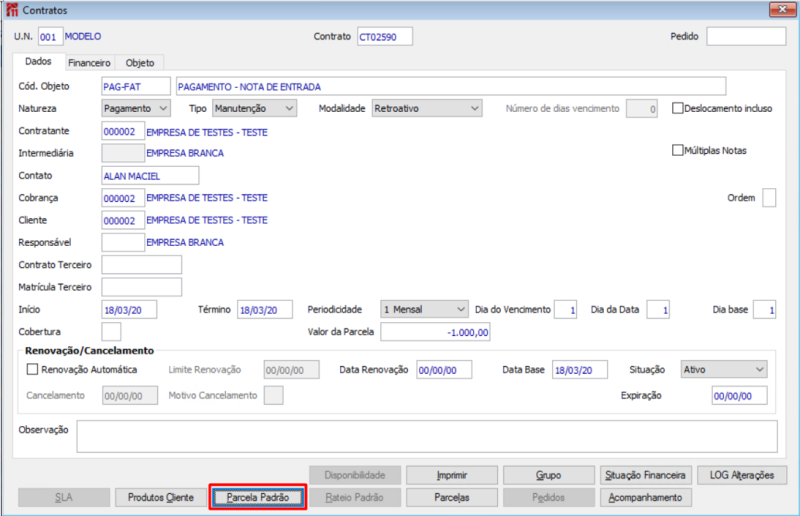Screen dimensions: 800x516
Task: Click the Valor da Parcela field -1.000,00
Action: pos(435,332)
